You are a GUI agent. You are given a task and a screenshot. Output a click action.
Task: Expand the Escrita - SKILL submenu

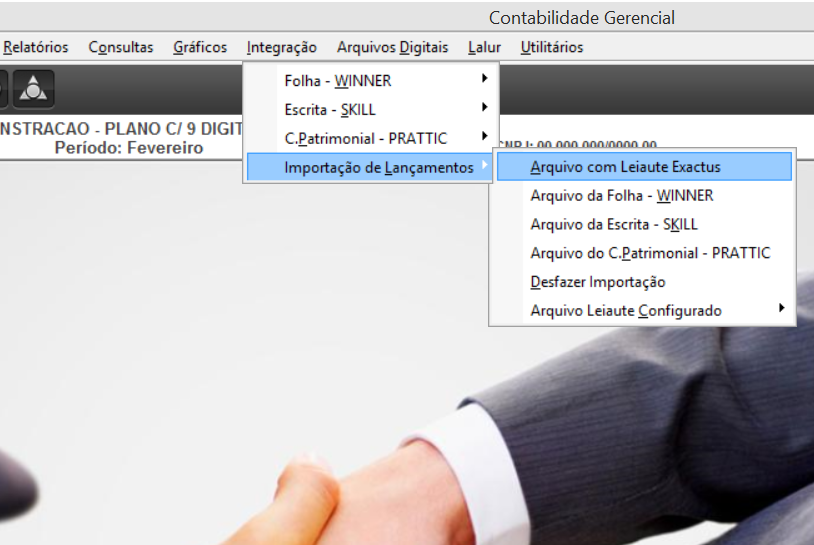click(369, 110)
